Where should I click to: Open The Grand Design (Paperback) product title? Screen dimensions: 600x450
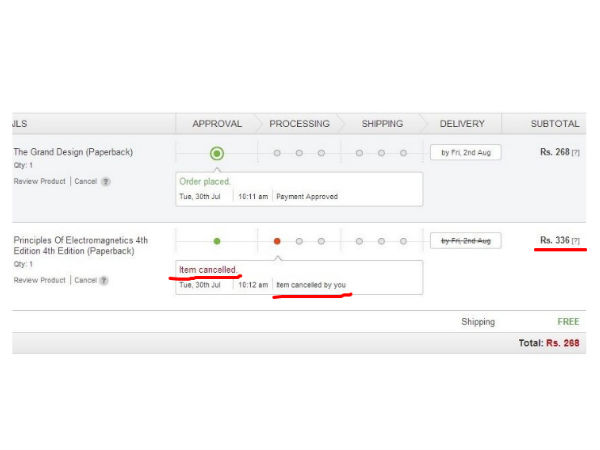[73, 152]
